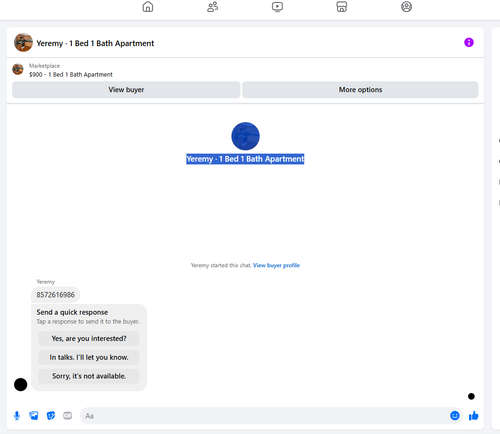Click the large listing avatar in chat

pos(245,136)
